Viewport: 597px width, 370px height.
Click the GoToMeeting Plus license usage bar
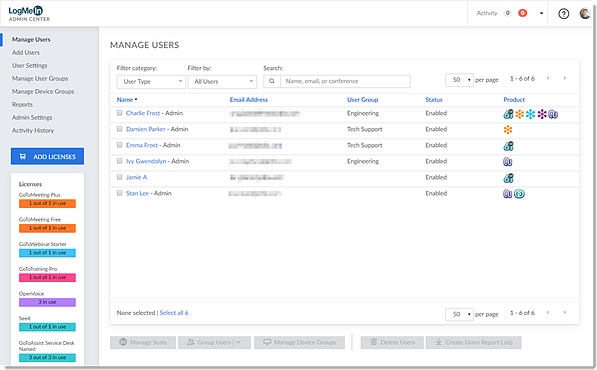pos(48,203)
